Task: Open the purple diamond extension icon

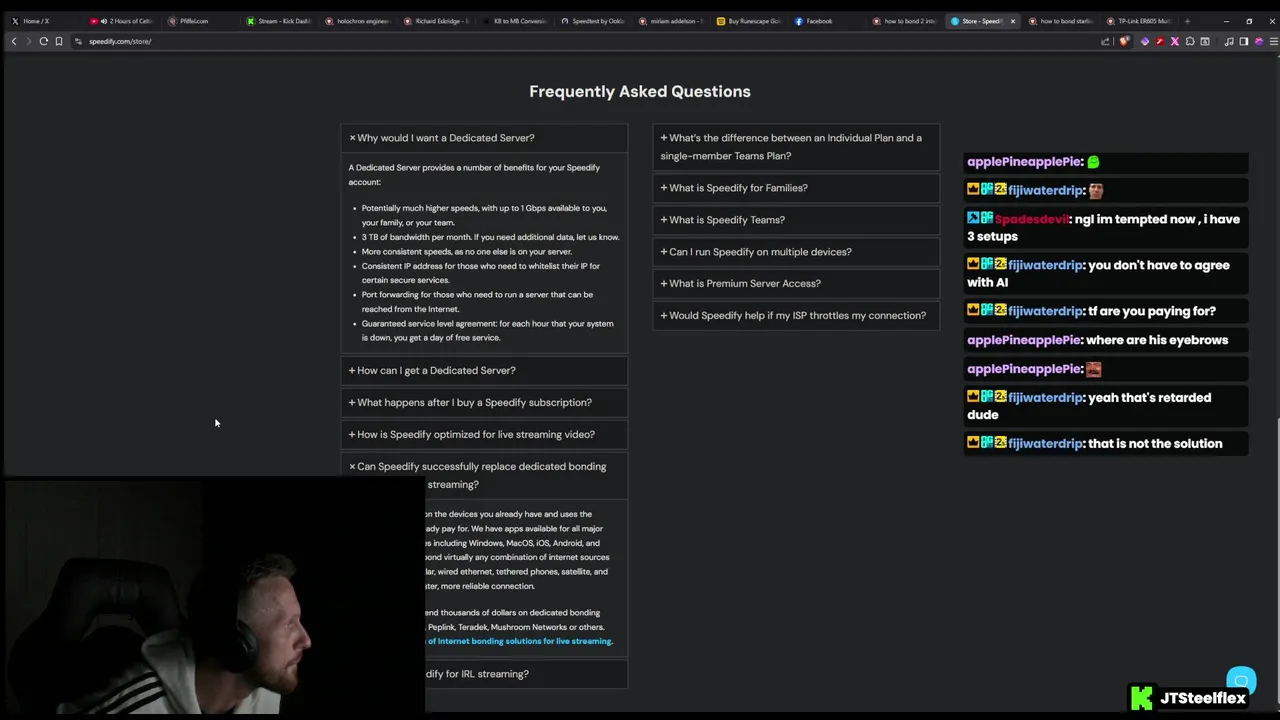Action: [1145, 41]
